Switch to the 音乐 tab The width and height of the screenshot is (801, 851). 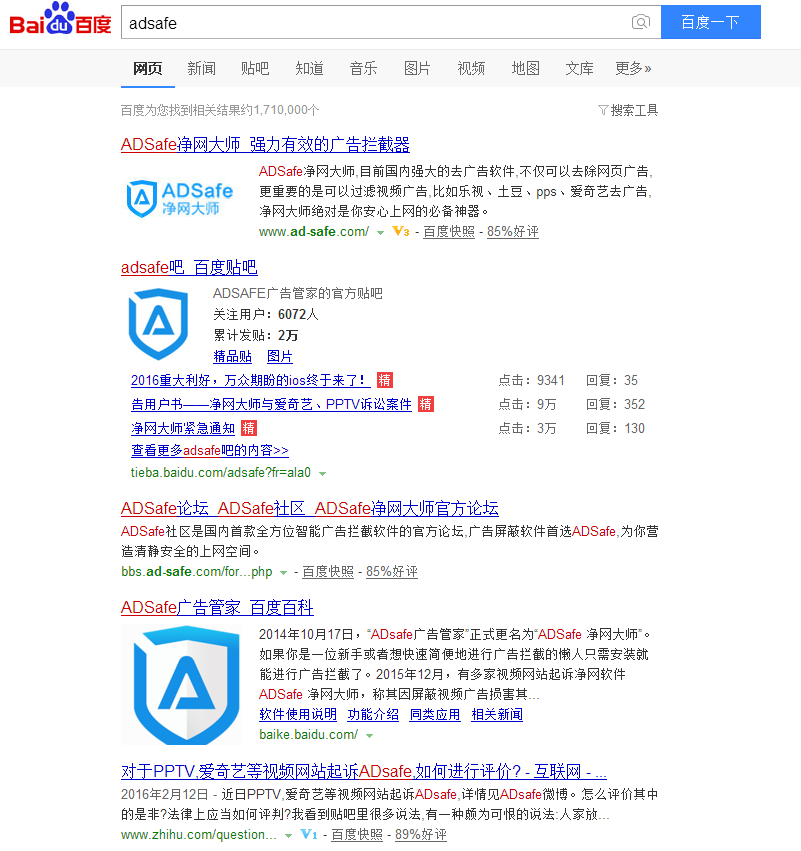363,68
